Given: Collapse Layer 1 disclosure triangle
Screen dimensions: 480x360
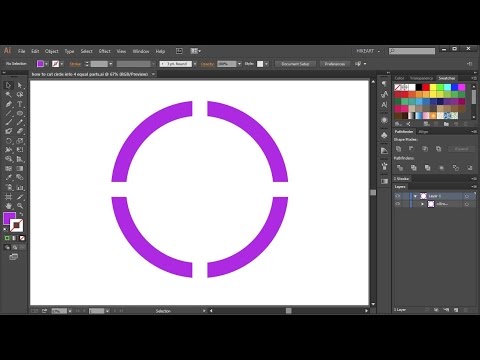Looking at the screenshot, I should pyautogui.click(x=415, y=196).
